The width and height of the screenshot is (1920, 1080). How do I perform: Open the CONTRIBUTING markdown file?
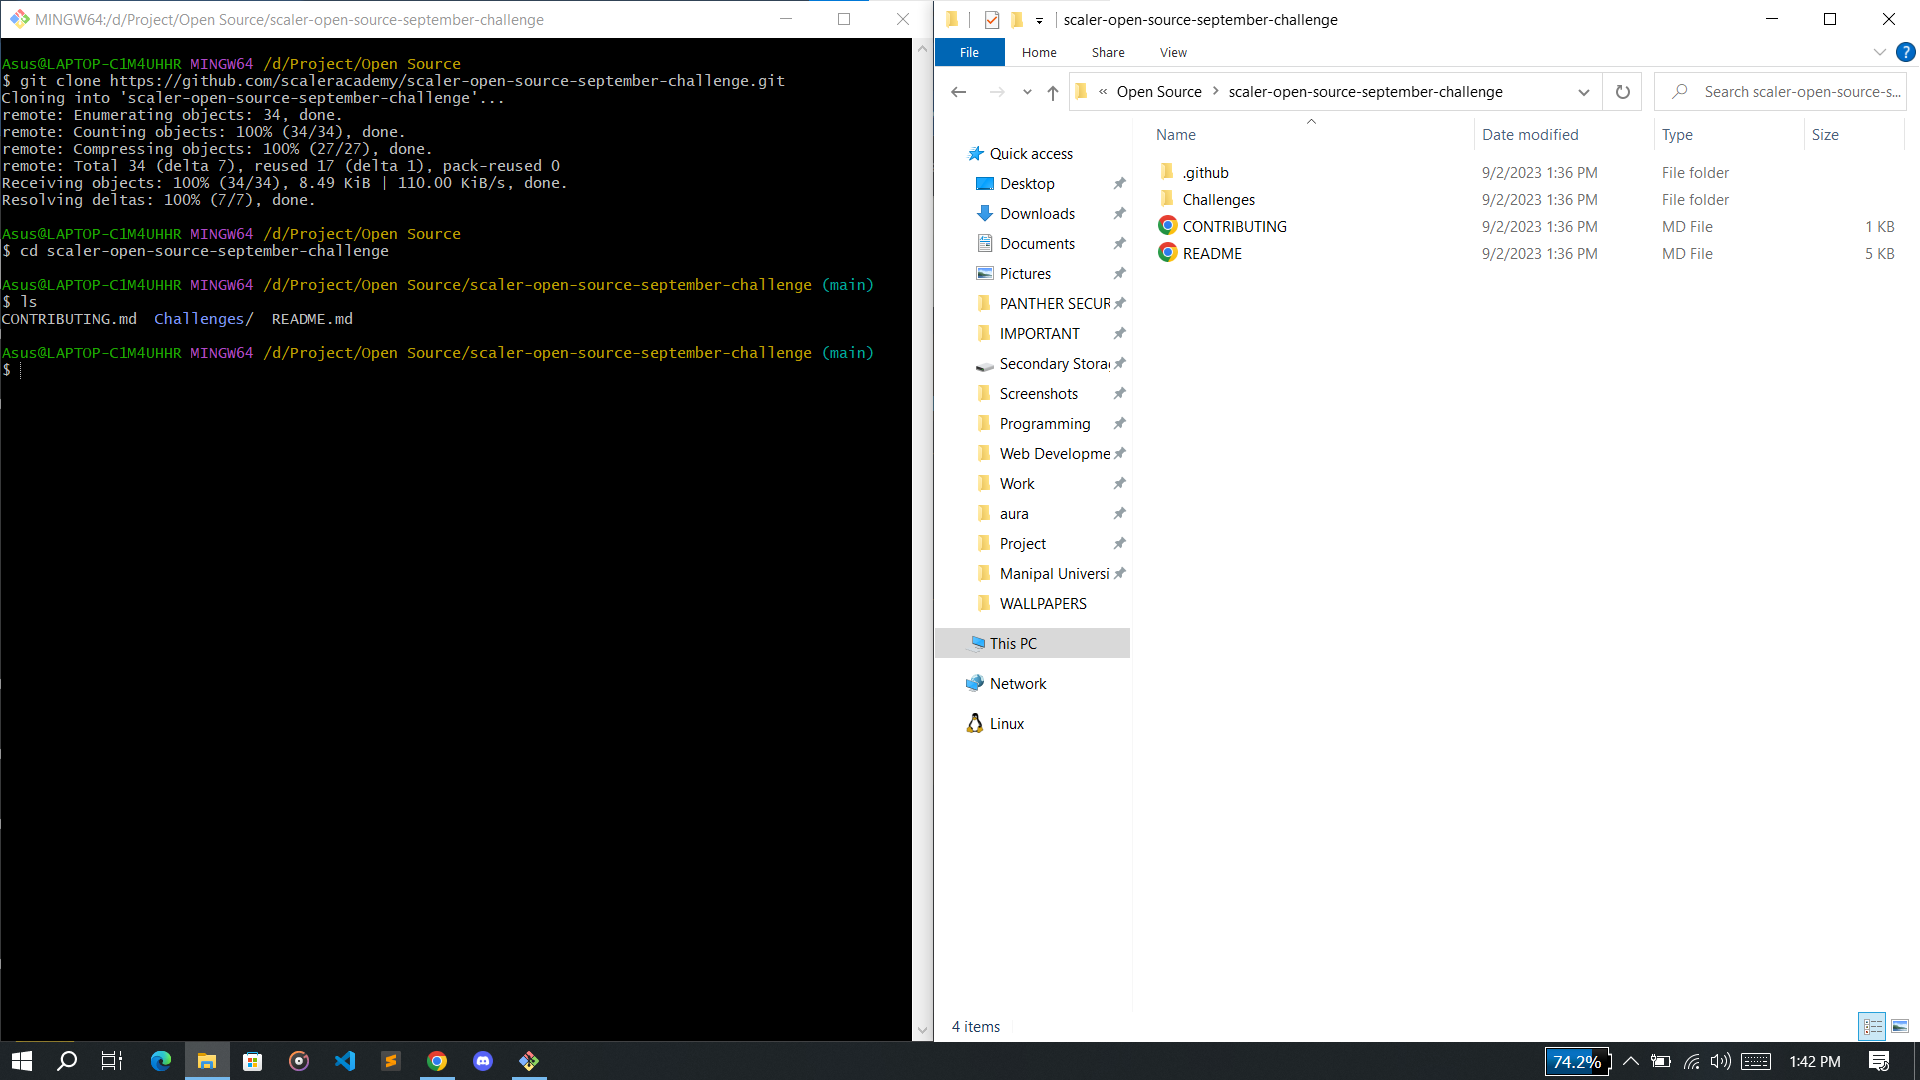coord(1234,226)
